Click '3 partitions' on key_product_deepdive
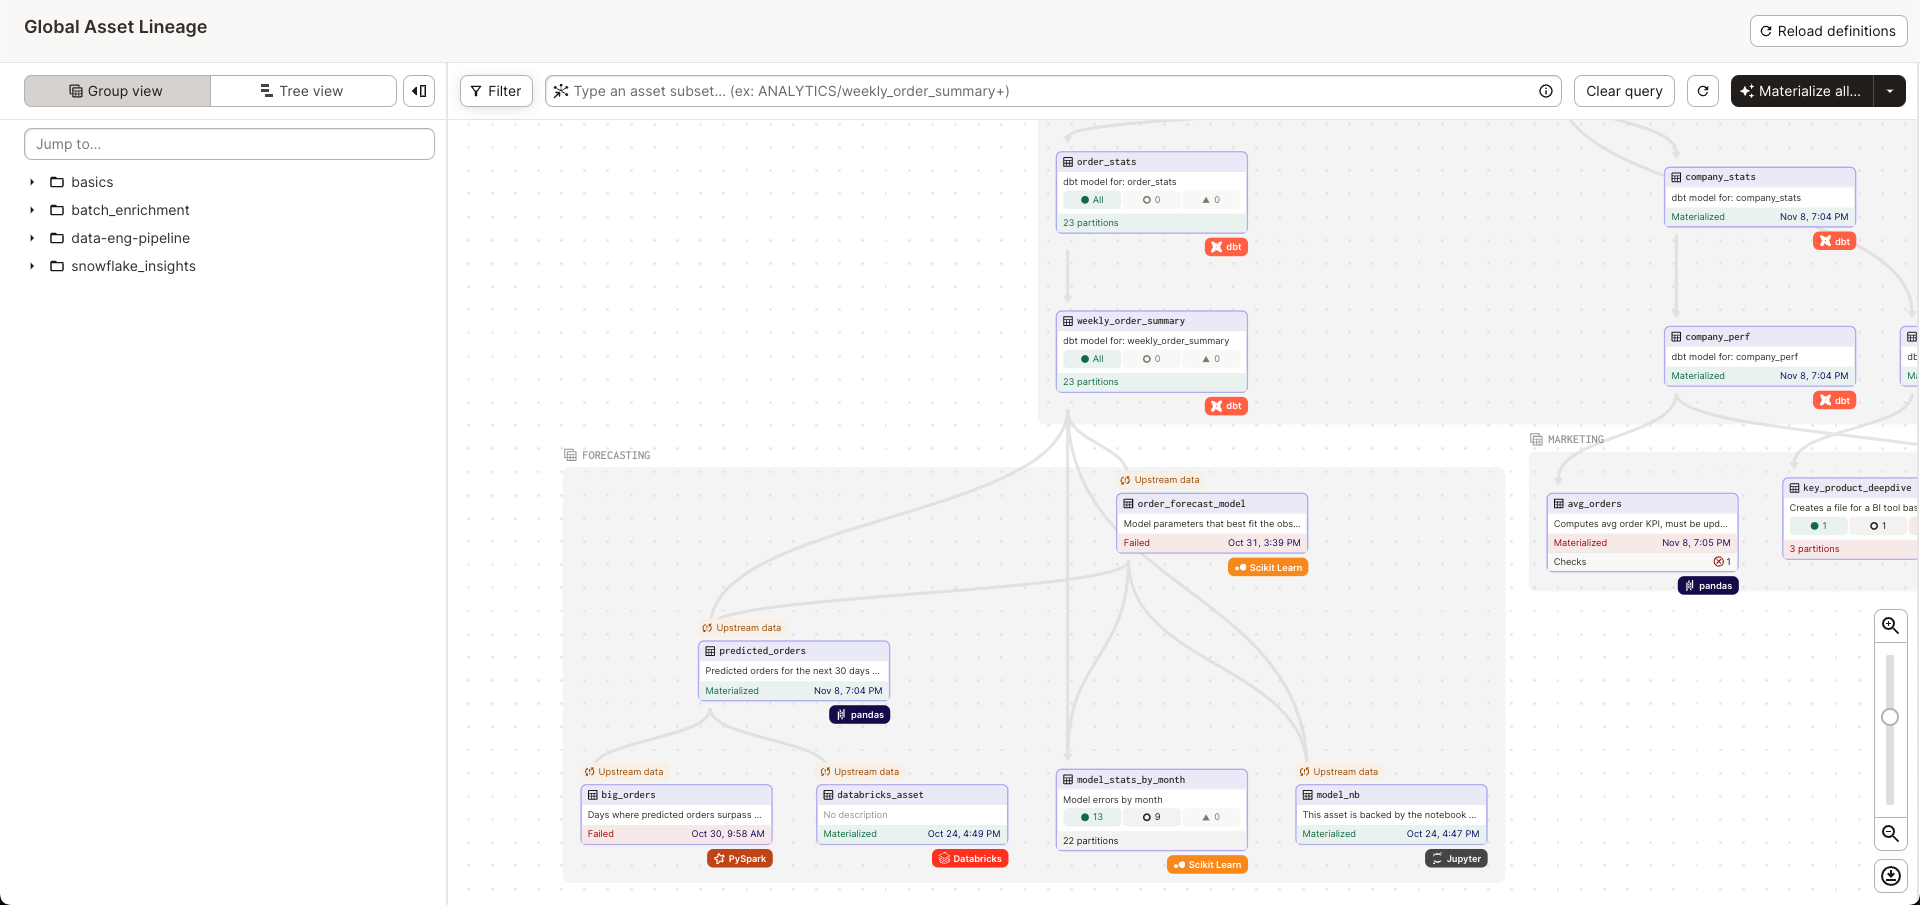The image size is (1920, 905). 1814,549
